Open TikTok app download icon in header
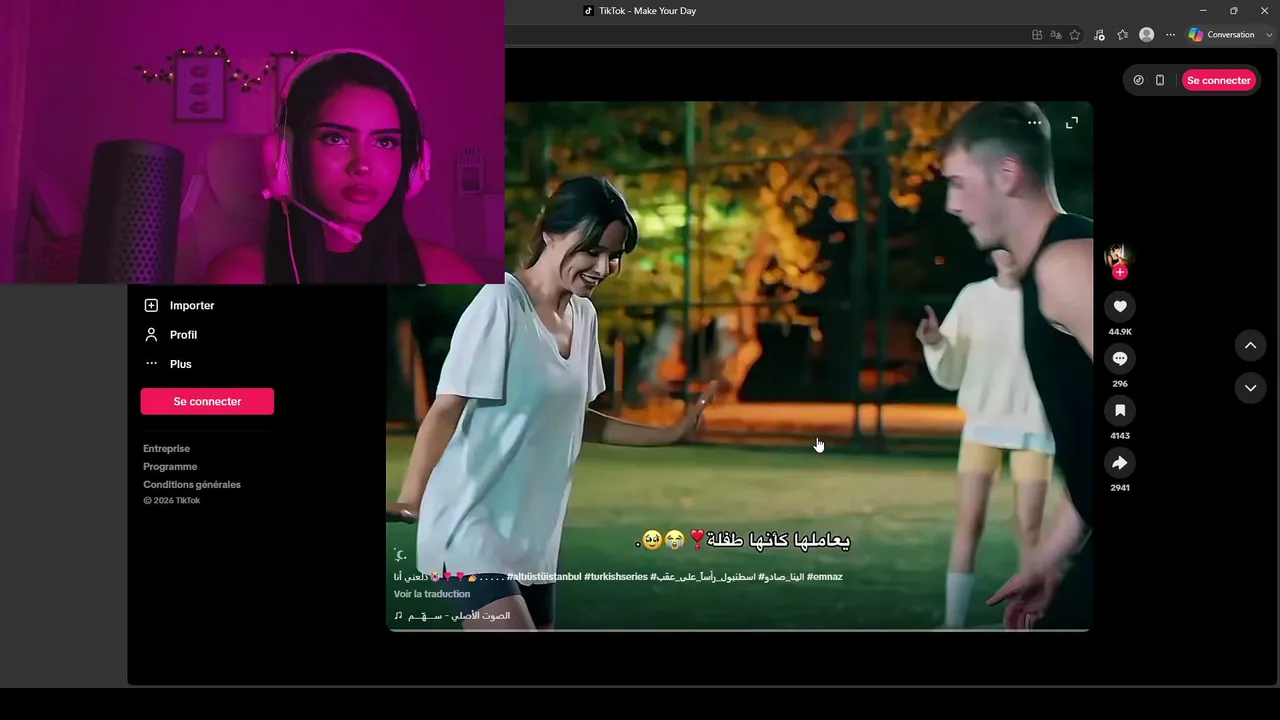Viewport: 1280px width, 720px height. point(1138,80)
